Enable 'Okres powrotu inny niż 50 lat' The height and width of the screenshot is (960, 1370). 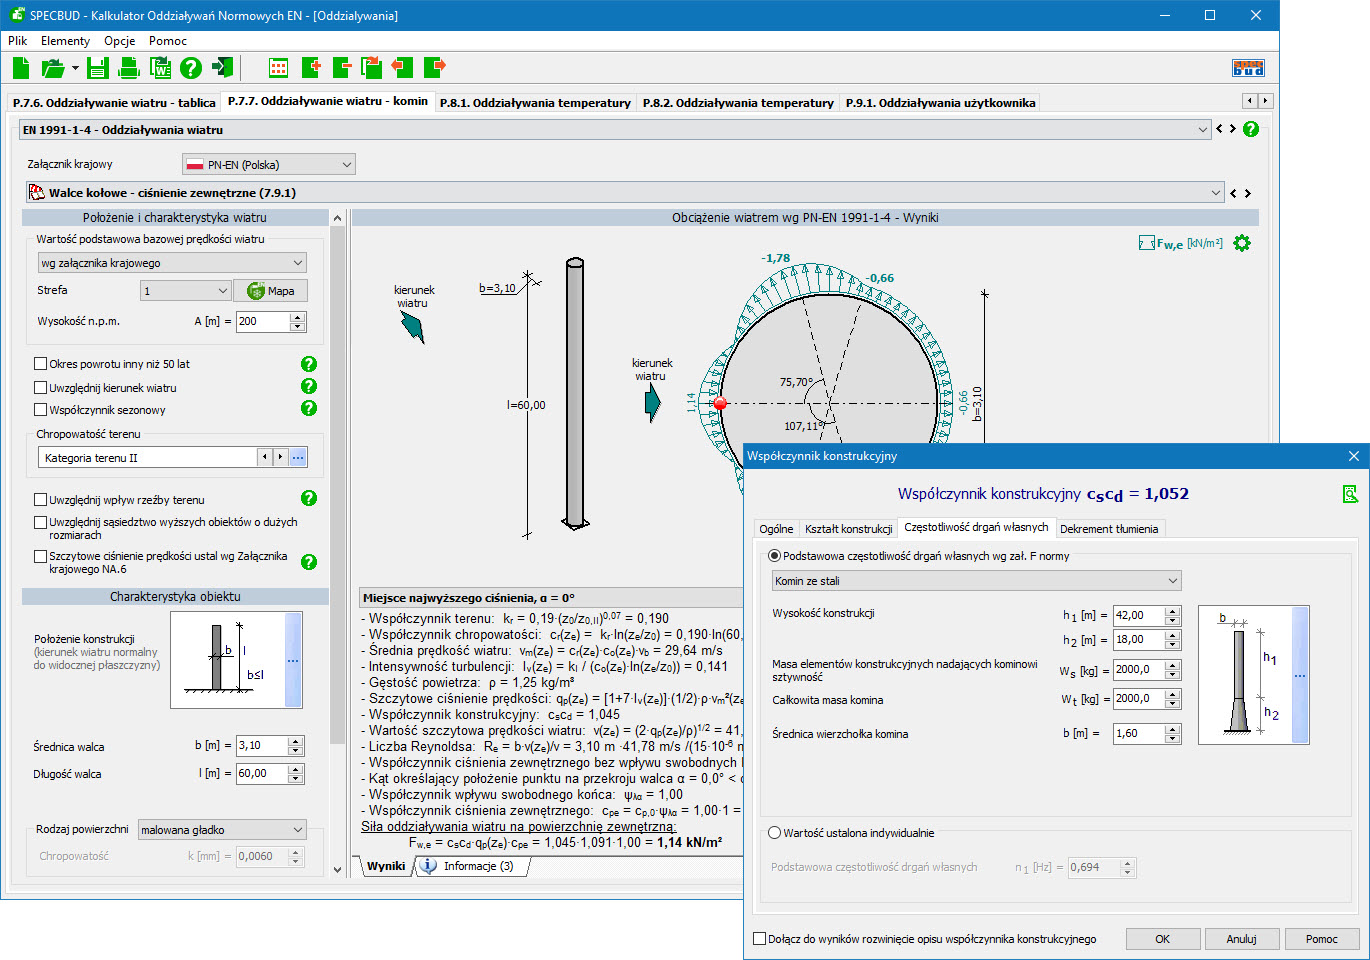(41, 364)
